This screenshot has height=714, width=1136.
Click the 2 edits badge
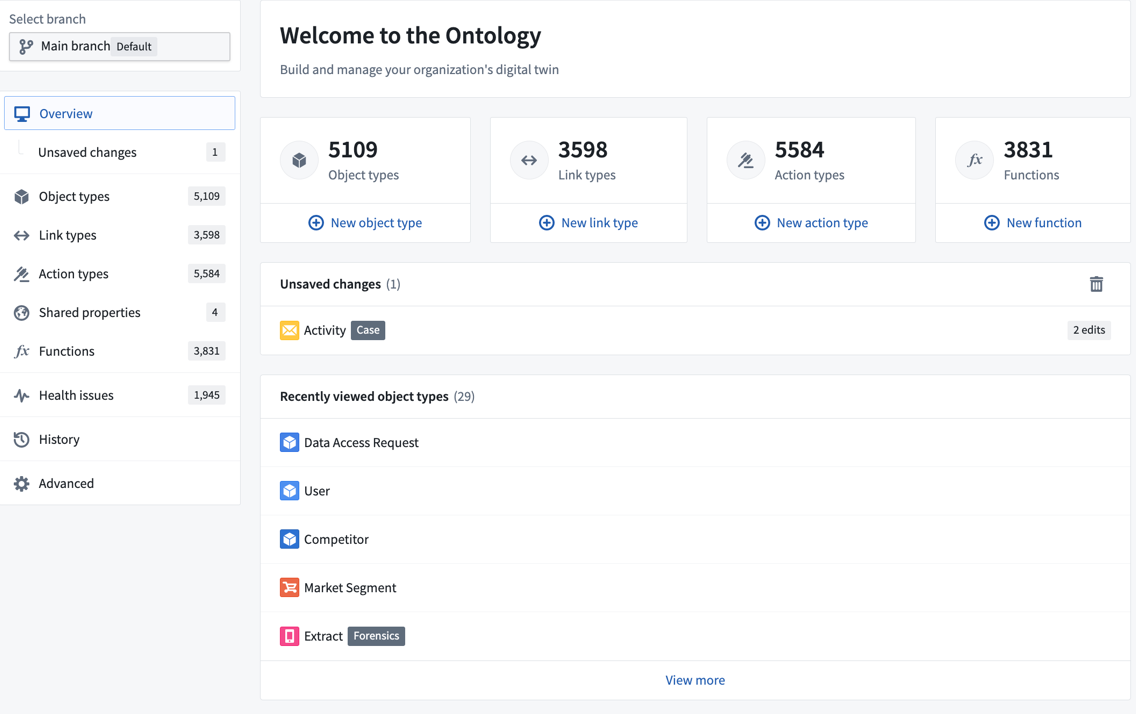[1088, 330]
